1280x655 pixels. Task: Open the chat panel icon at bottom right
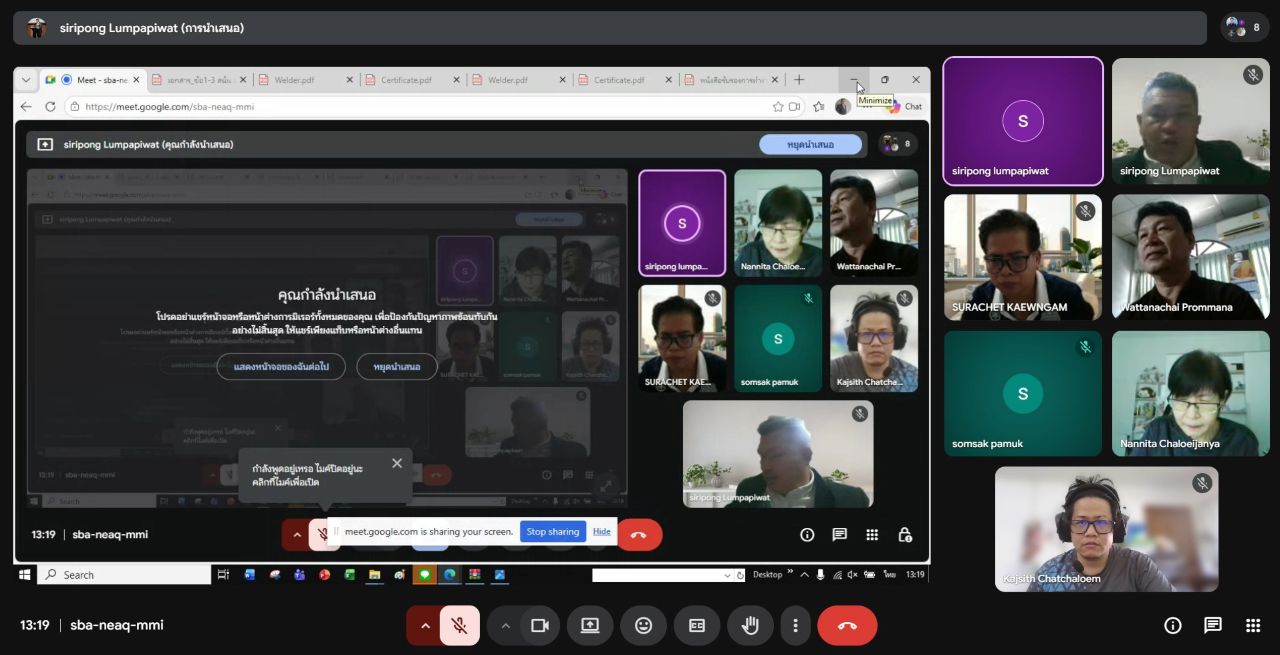point(1213,626)
